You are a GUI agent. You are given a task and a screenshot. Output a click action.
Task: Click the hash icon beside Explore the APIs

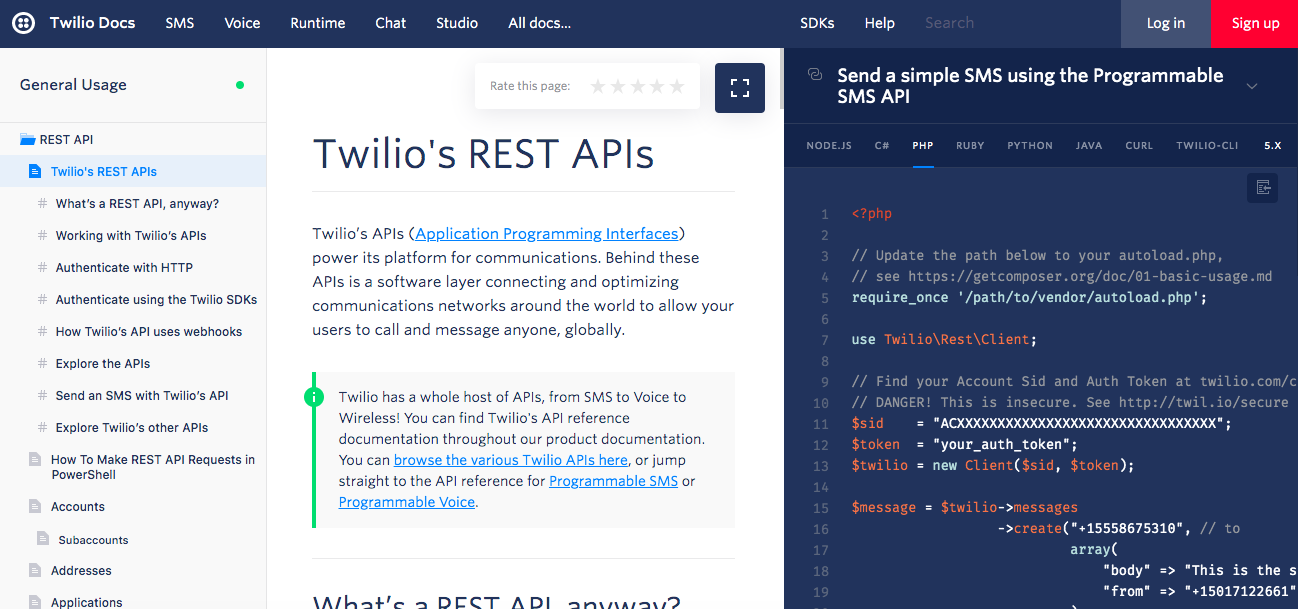point(42,363)
